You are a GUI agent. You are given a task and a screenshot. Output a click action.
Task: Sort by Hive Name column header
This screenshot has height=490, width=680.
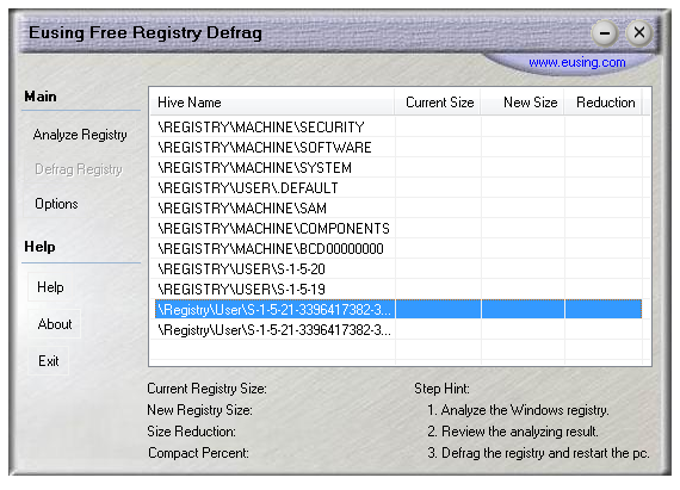point(272,102)
